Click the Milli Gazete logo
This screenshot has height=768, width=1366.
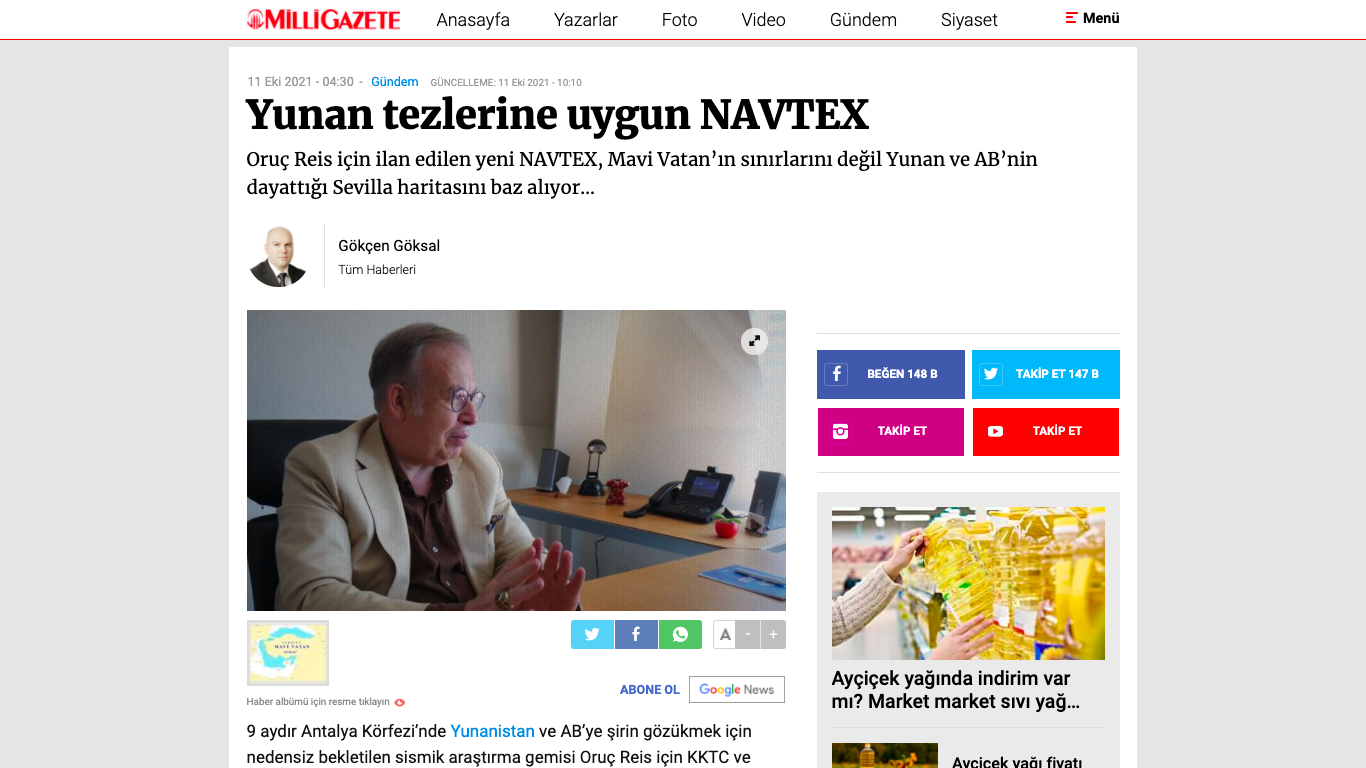(324, 19)
